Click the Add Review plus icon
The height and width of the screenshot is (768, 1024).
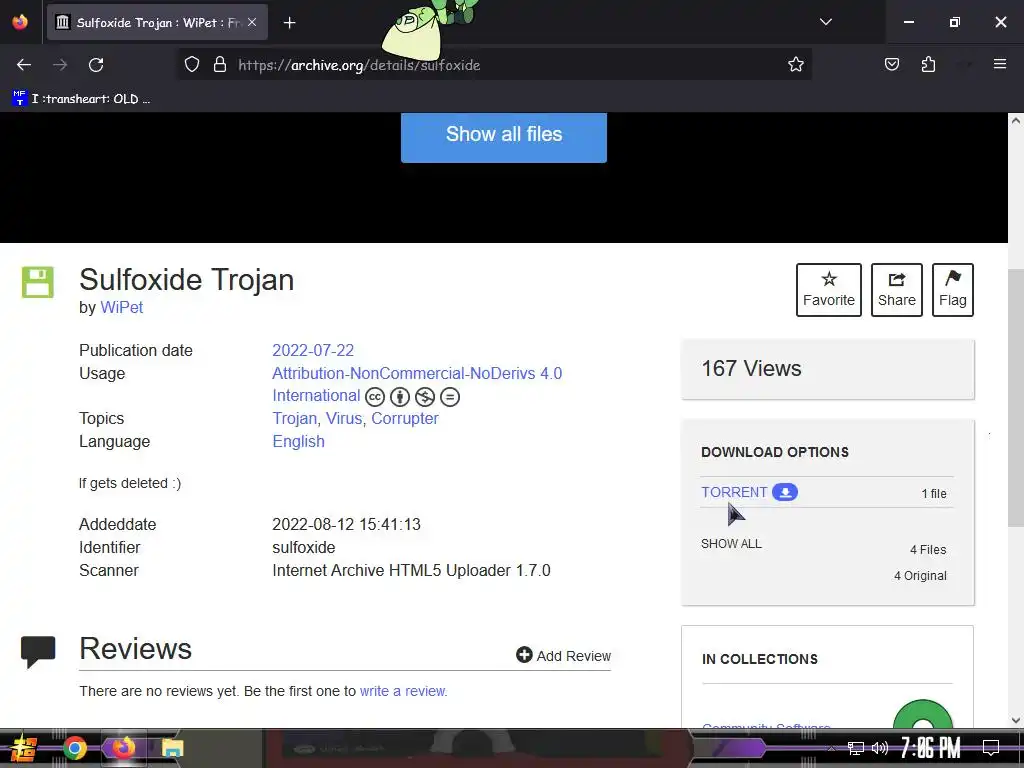click(524, 654)
